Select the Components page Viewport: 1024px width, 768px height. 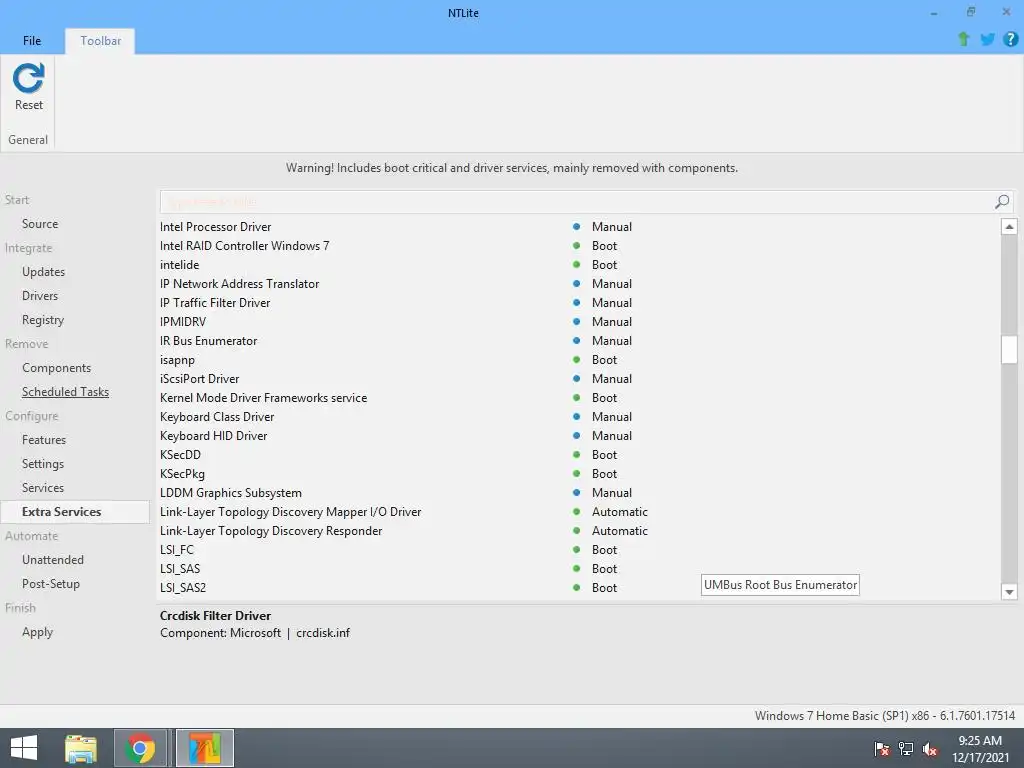click(57, 368)
